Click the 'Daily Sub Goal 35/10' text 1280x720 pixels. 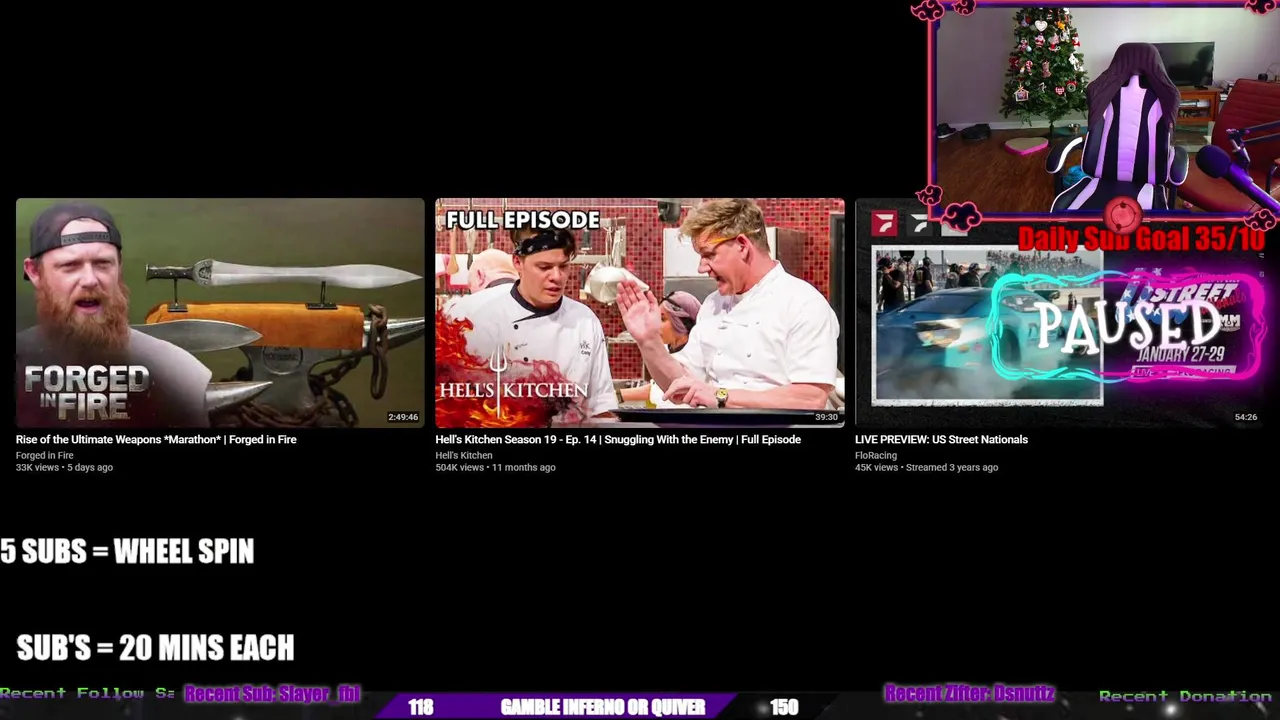1141,239
